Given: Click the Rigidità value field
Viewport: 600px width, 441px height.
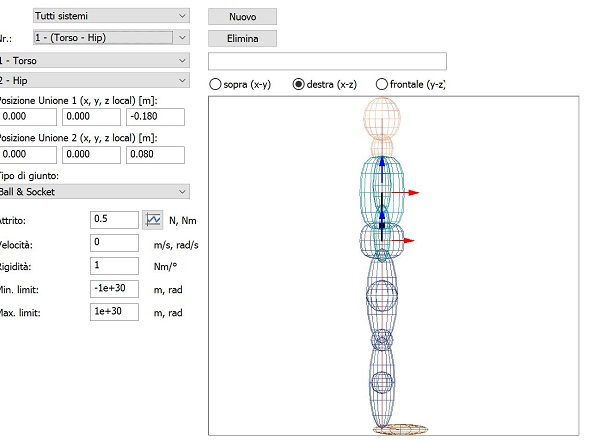Looking at the screenshot, I should click(114, 266).
